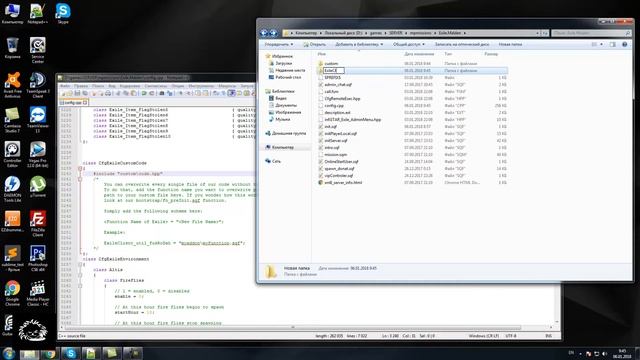Open Поиск menu in Notepad++
Image resolution: width=640 pixels, height=360 pixels.
click(x=98, y=86)
